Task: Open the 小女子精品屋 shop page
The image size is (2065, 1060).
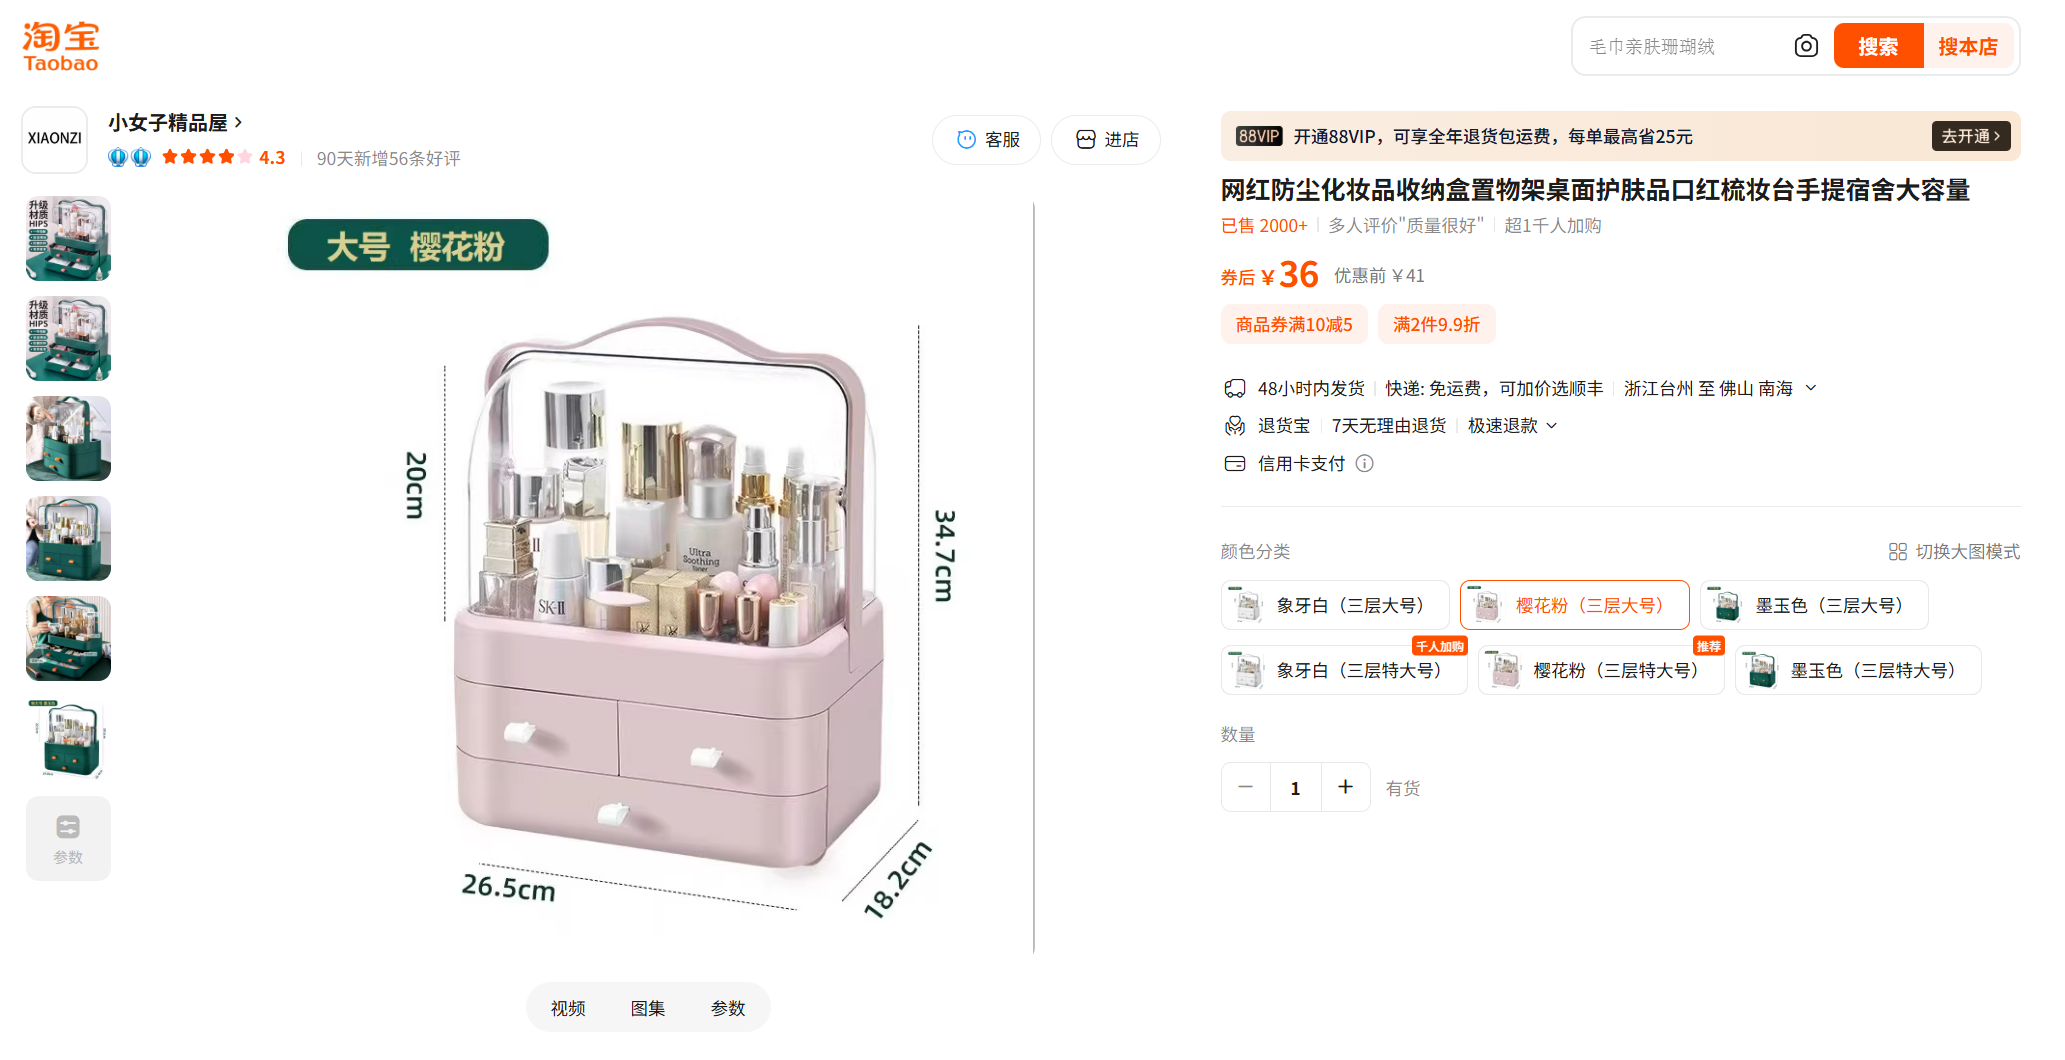Action: point(175,123)
